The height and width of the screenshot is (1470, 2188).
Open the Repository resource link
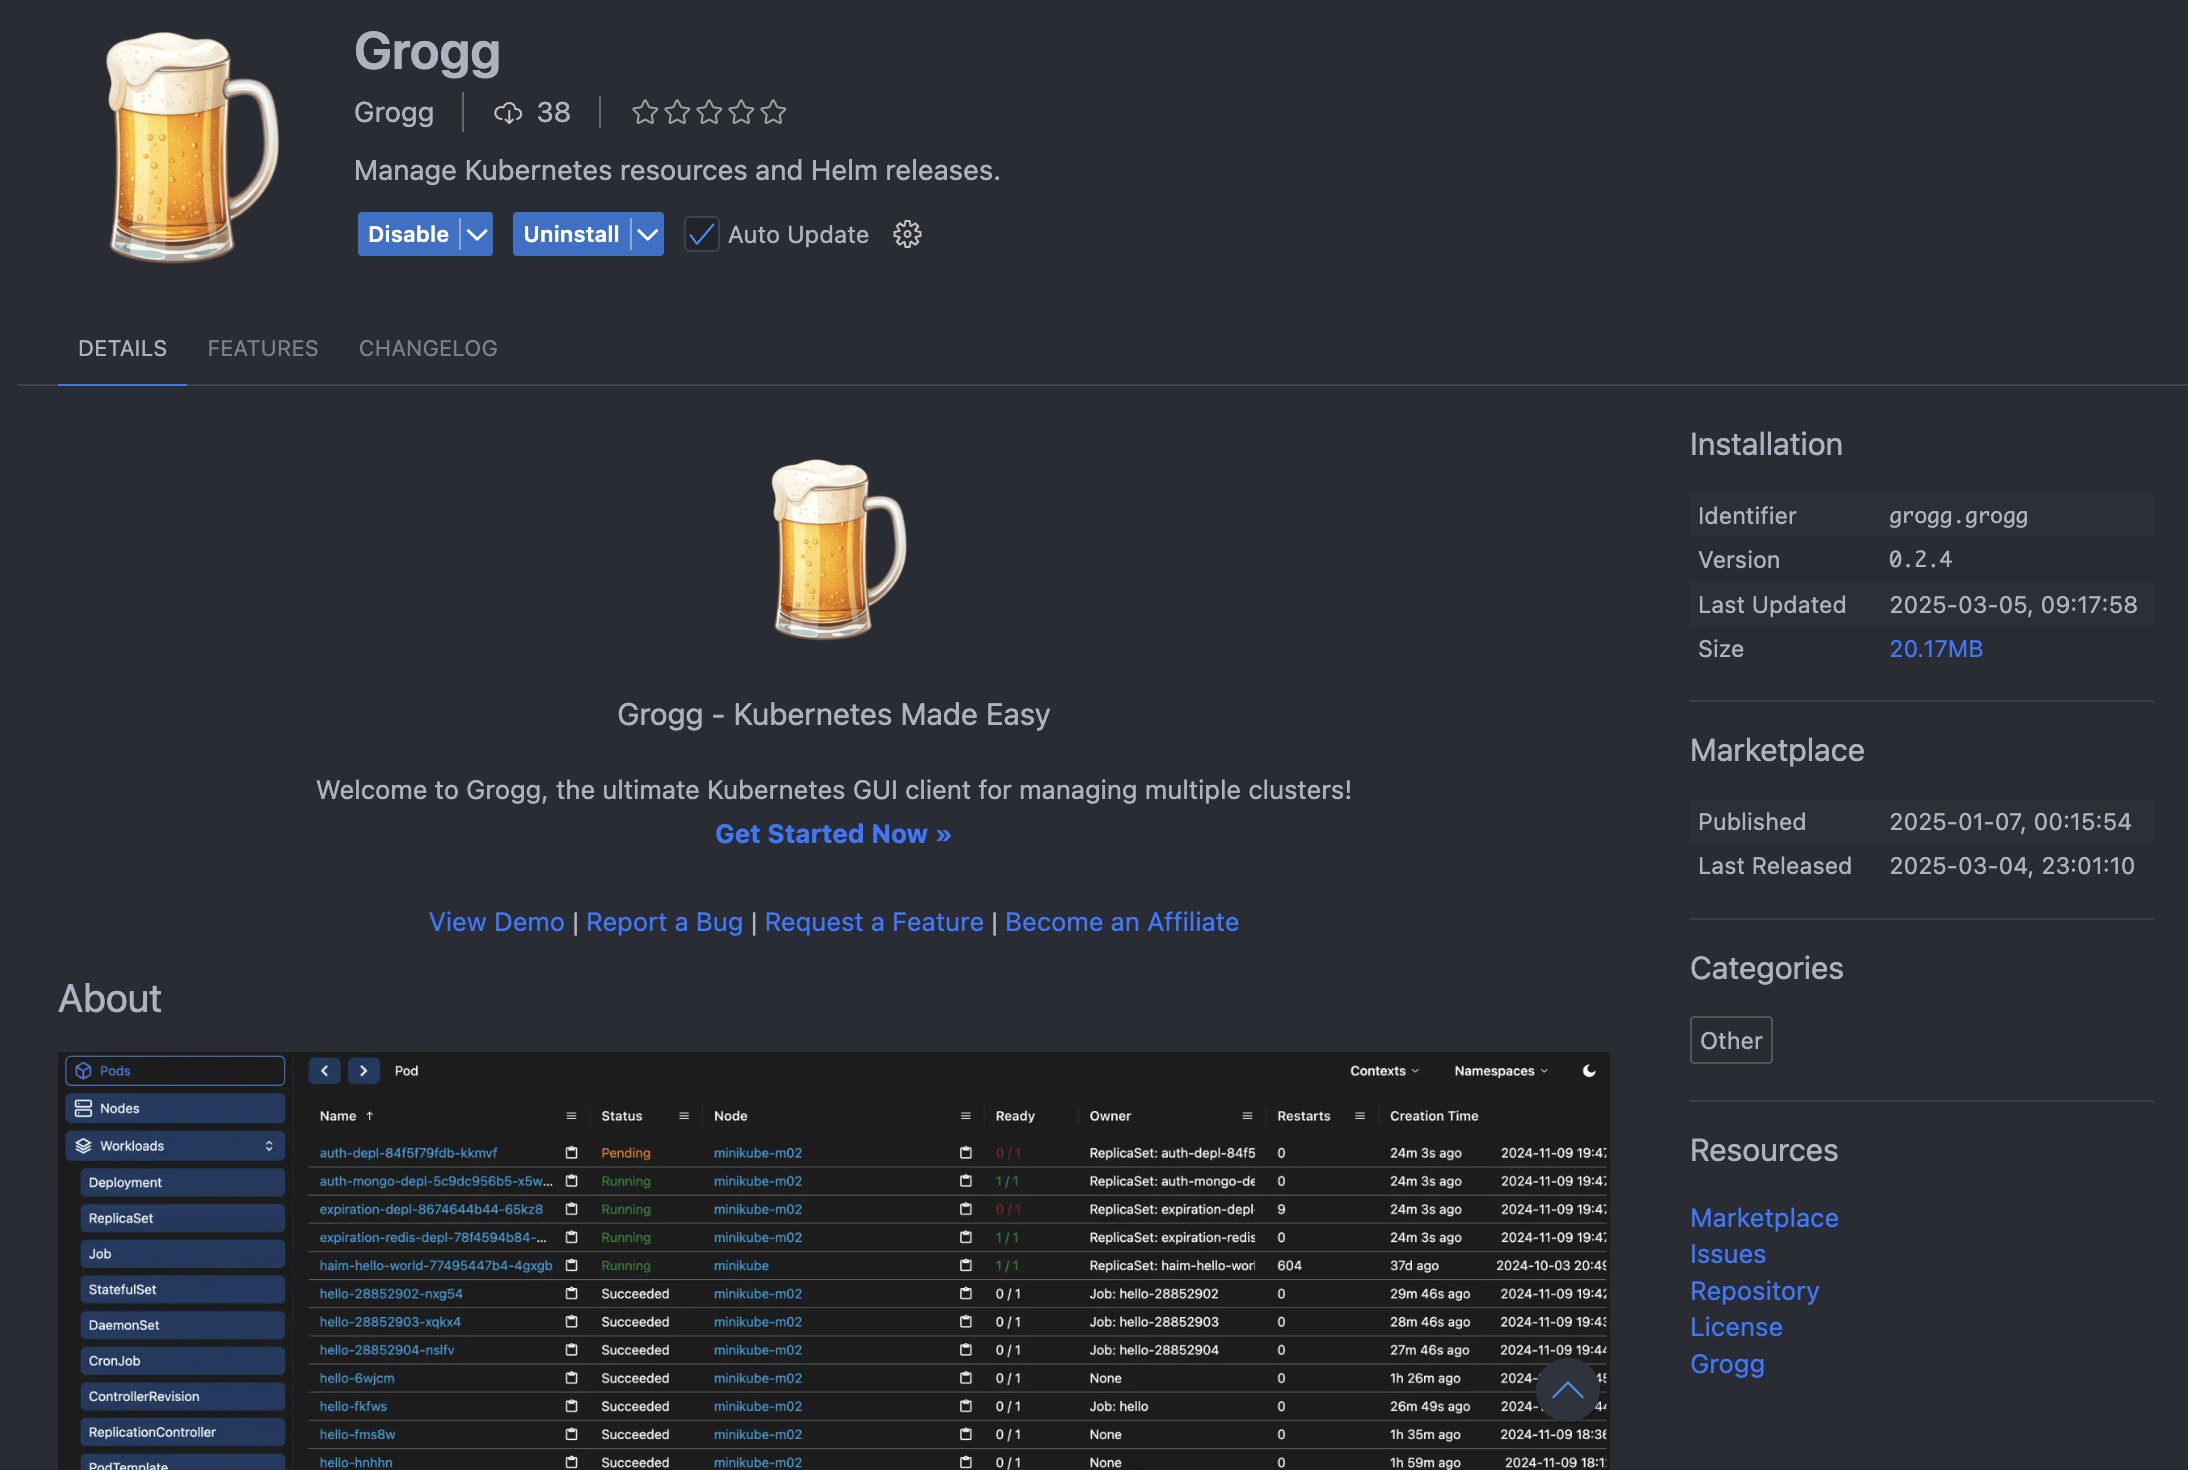(1754, 1291)
